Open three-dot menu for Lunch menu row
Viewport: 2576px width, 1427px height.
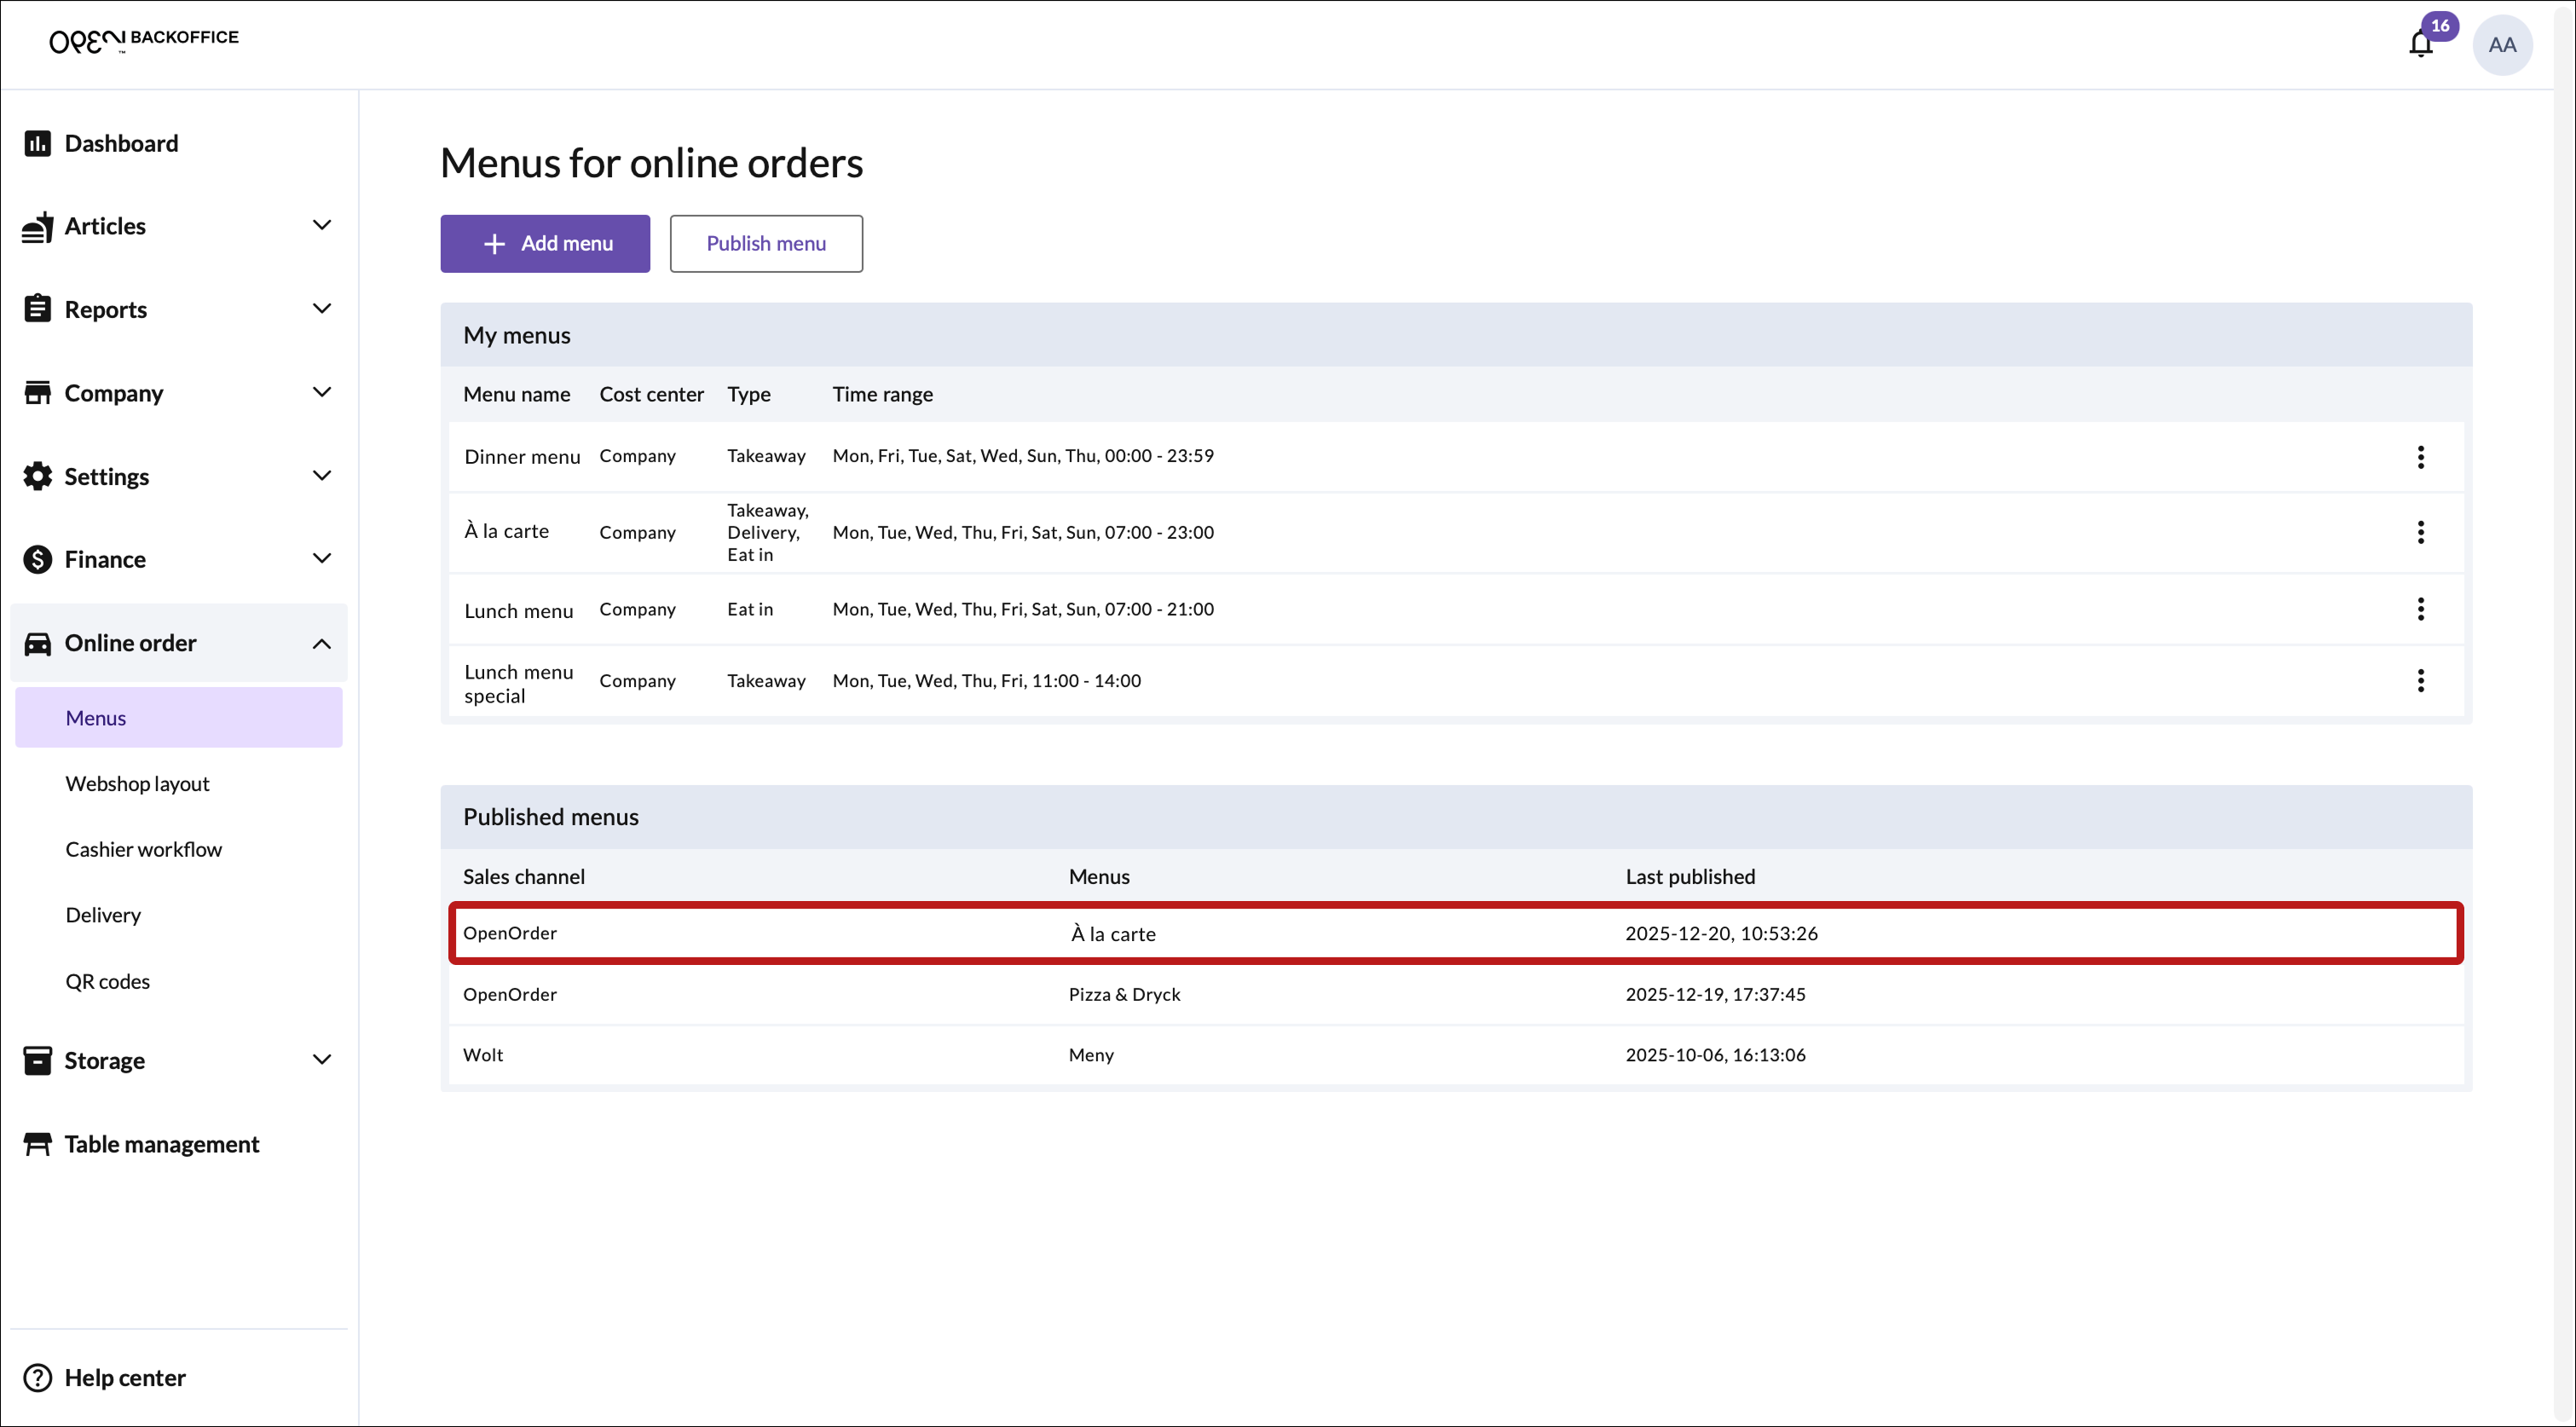click(2420, 609)
